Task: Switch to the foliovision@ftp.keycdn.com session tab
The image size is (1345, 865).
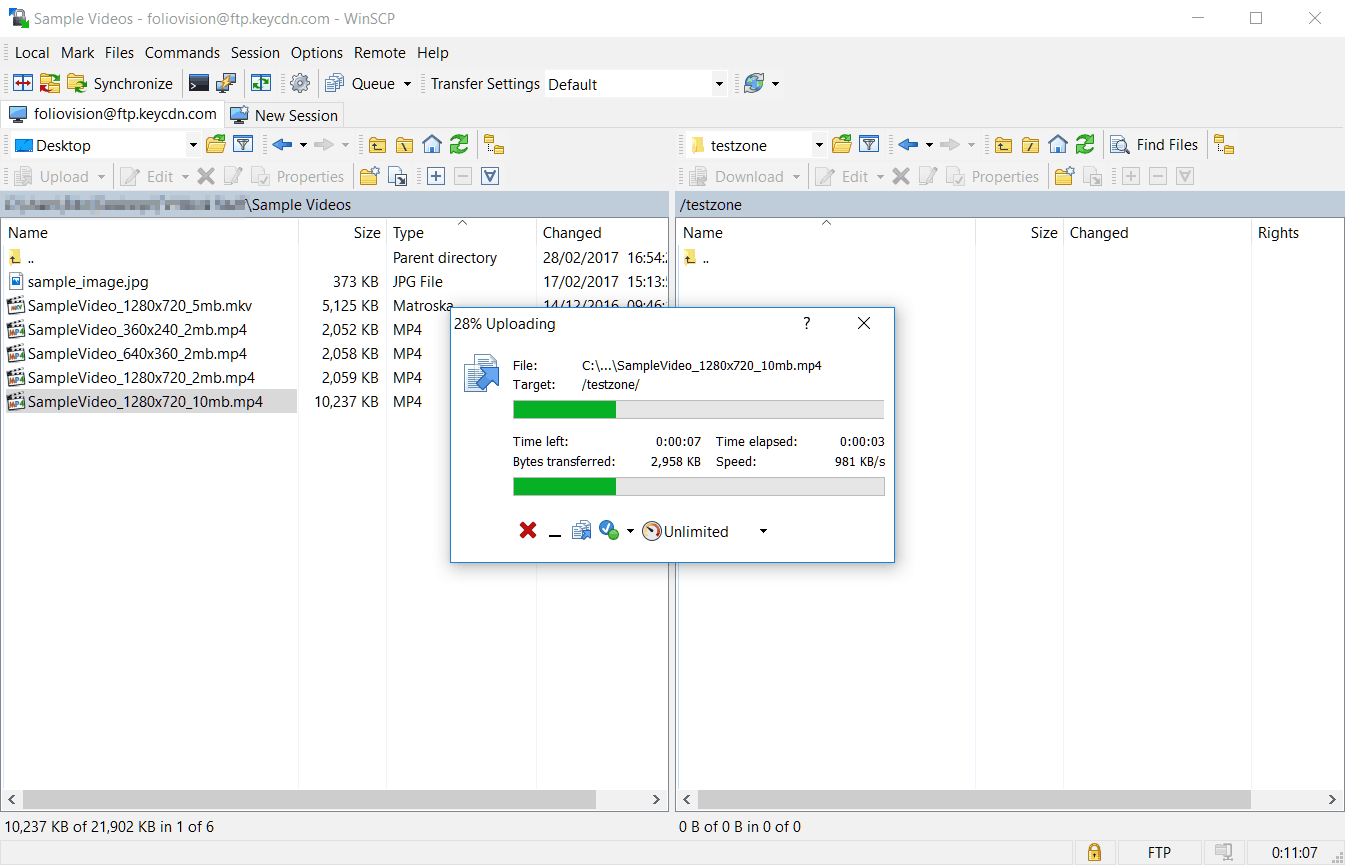Action: [x=113, y=114]
